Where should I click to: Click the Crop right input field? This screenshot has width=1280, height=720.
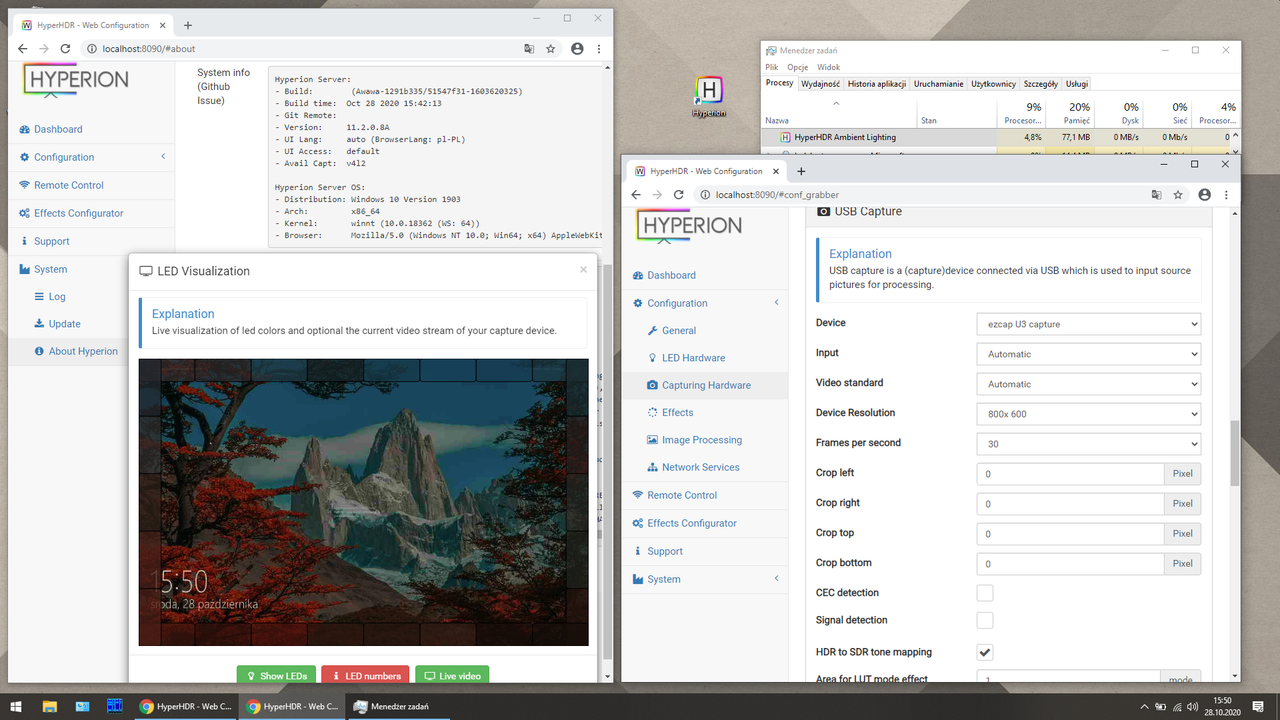[x=1070, y=504]
